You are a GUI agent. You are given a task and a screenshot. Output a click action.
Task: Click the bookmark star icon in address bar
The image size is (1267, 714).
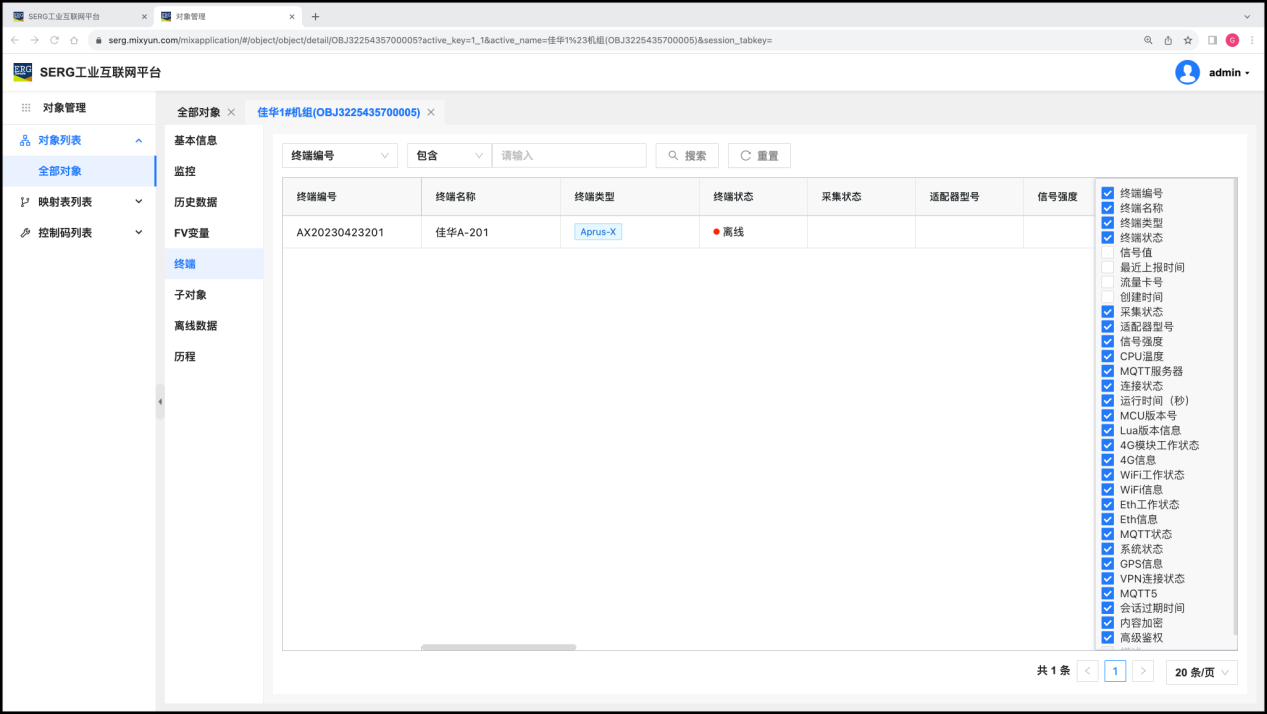click(1188, 40)
